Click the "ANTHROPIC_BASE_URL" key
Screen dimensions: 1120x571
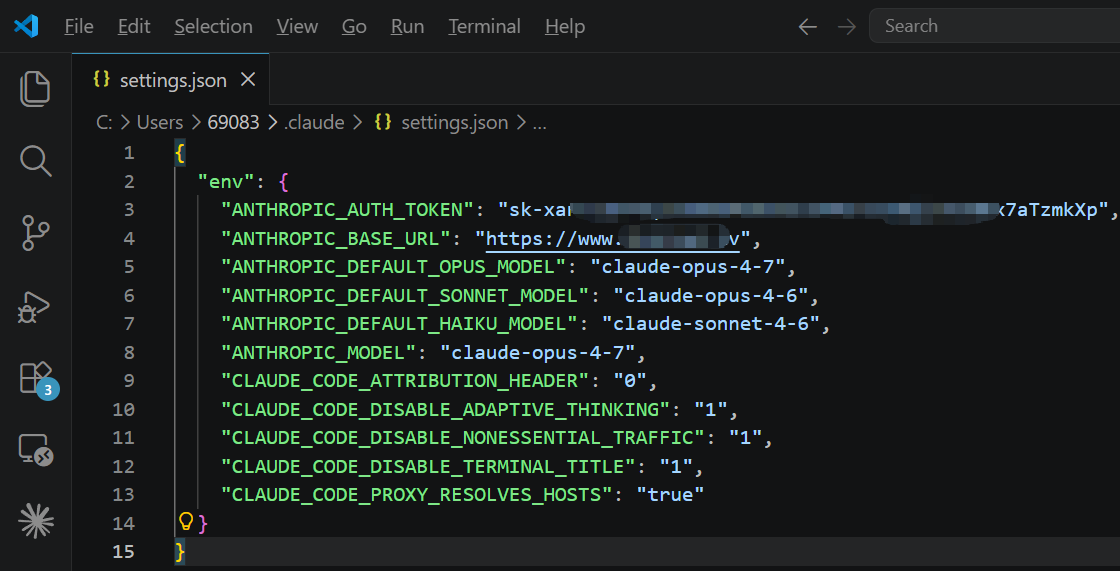336,238
